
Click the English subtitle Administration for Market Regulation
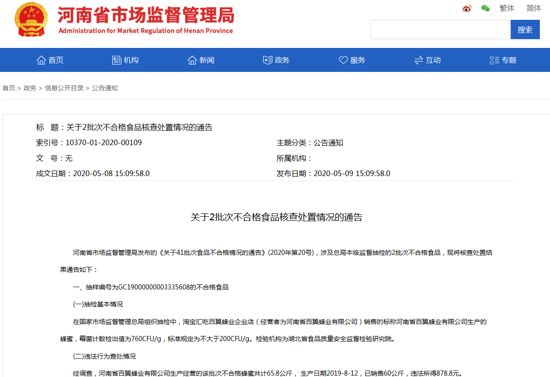pos(146,31)
